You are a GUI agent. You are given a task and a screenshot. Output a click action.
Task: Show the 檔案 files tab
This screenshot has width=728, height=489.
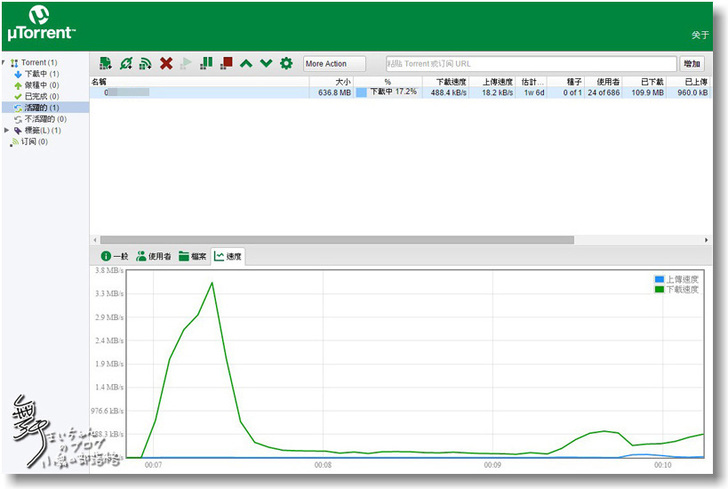pos(192,256)
